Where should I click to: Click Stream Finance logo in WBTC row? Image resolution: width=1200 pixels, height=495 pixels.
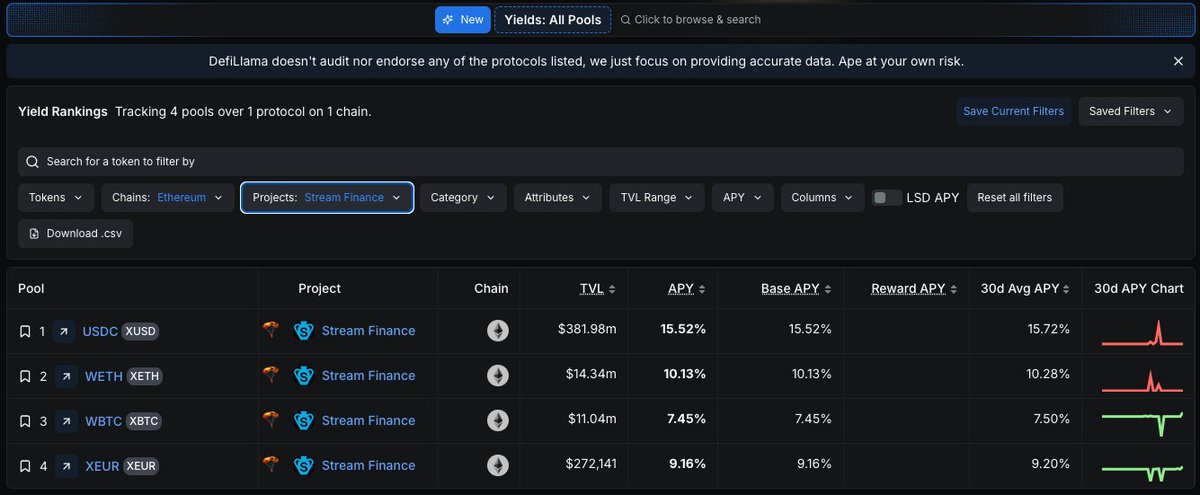point(304,421)
